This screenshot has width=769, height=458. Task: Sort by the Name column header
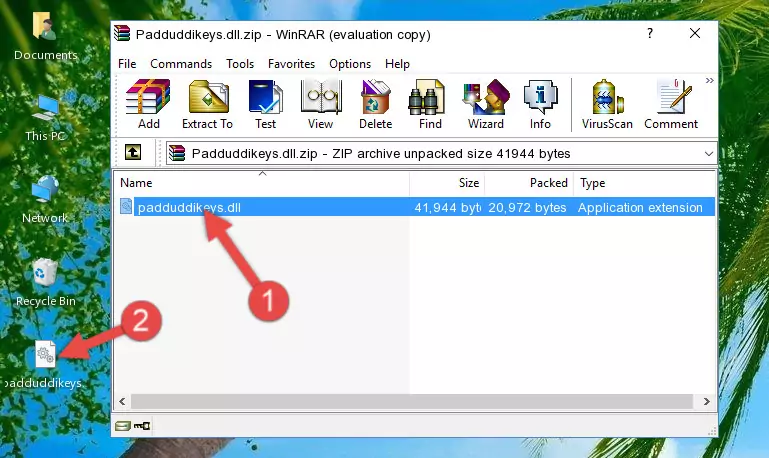tap(262, 183)
